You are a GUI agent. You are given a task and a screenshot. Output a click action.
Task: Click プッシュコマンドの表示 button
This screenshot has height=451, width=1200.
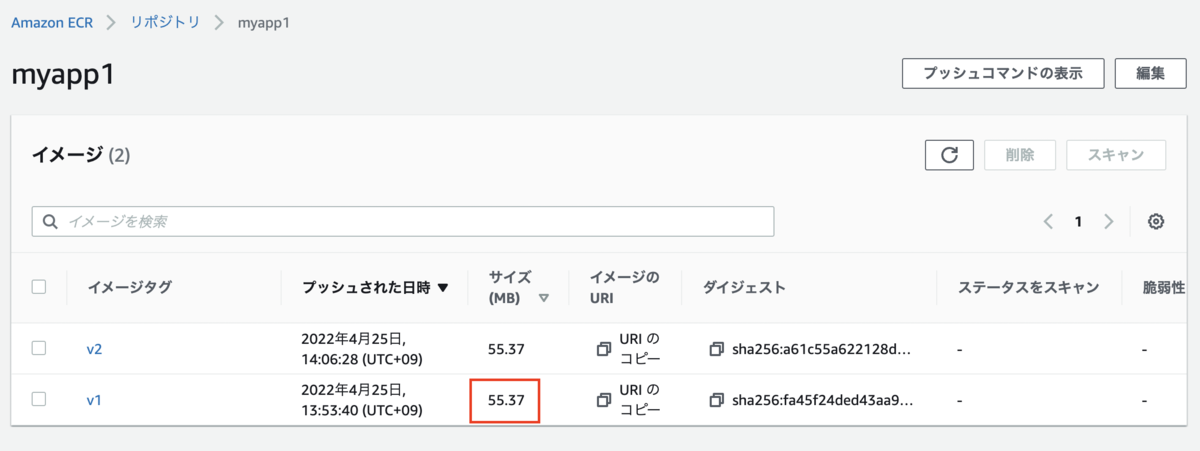pyautogui.click(x=1002, y=74)
